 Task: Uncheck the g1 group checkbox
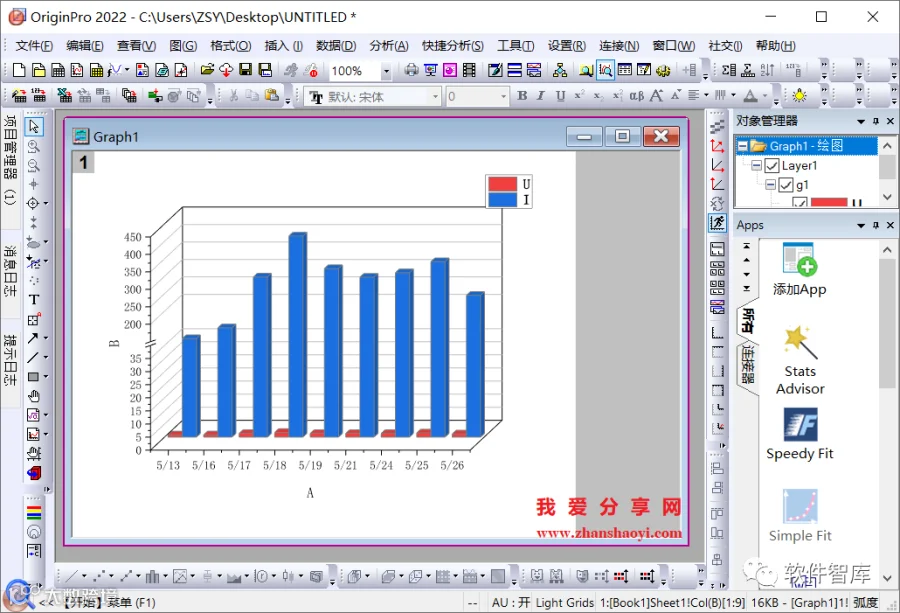coord(786,185)
